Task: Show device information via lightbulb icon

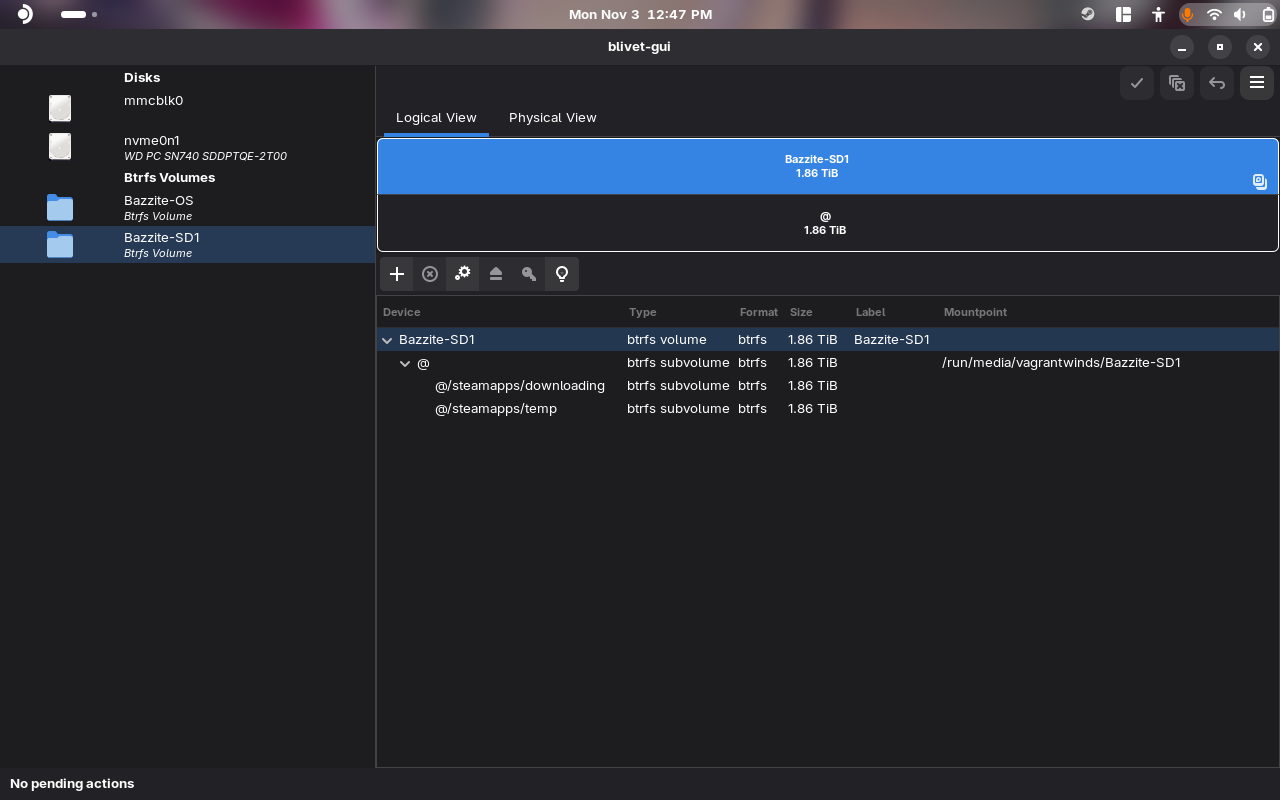Action: coord(562,274)
